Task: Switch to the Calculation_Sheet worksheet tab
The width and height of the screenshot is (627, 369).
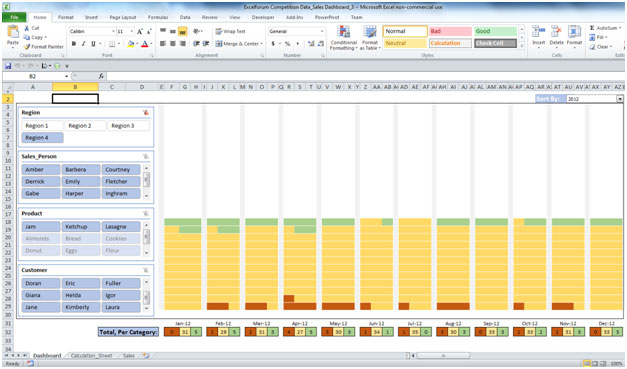Action: (92, 355)
